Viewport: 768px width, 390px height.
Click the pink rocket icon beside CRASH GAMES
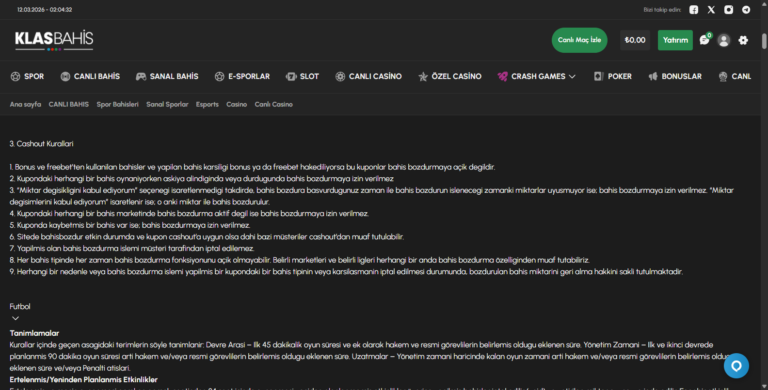(503, 76)
